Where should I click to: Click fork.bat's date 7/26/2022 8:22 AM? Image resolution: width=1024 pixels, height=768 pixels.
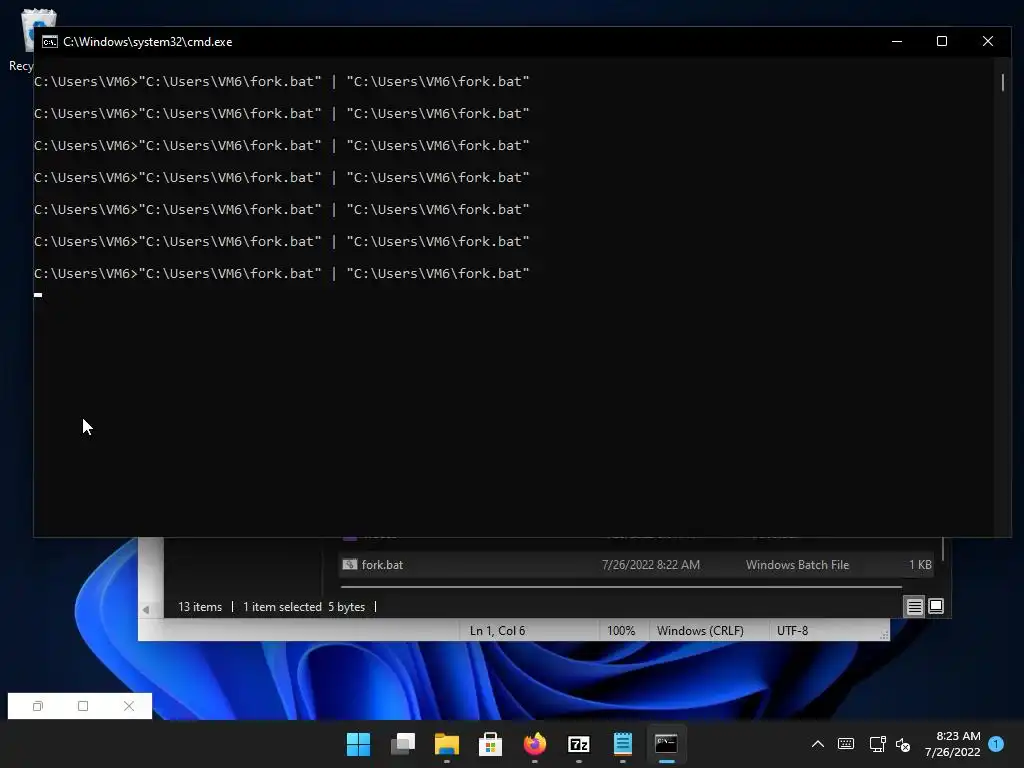650,565
